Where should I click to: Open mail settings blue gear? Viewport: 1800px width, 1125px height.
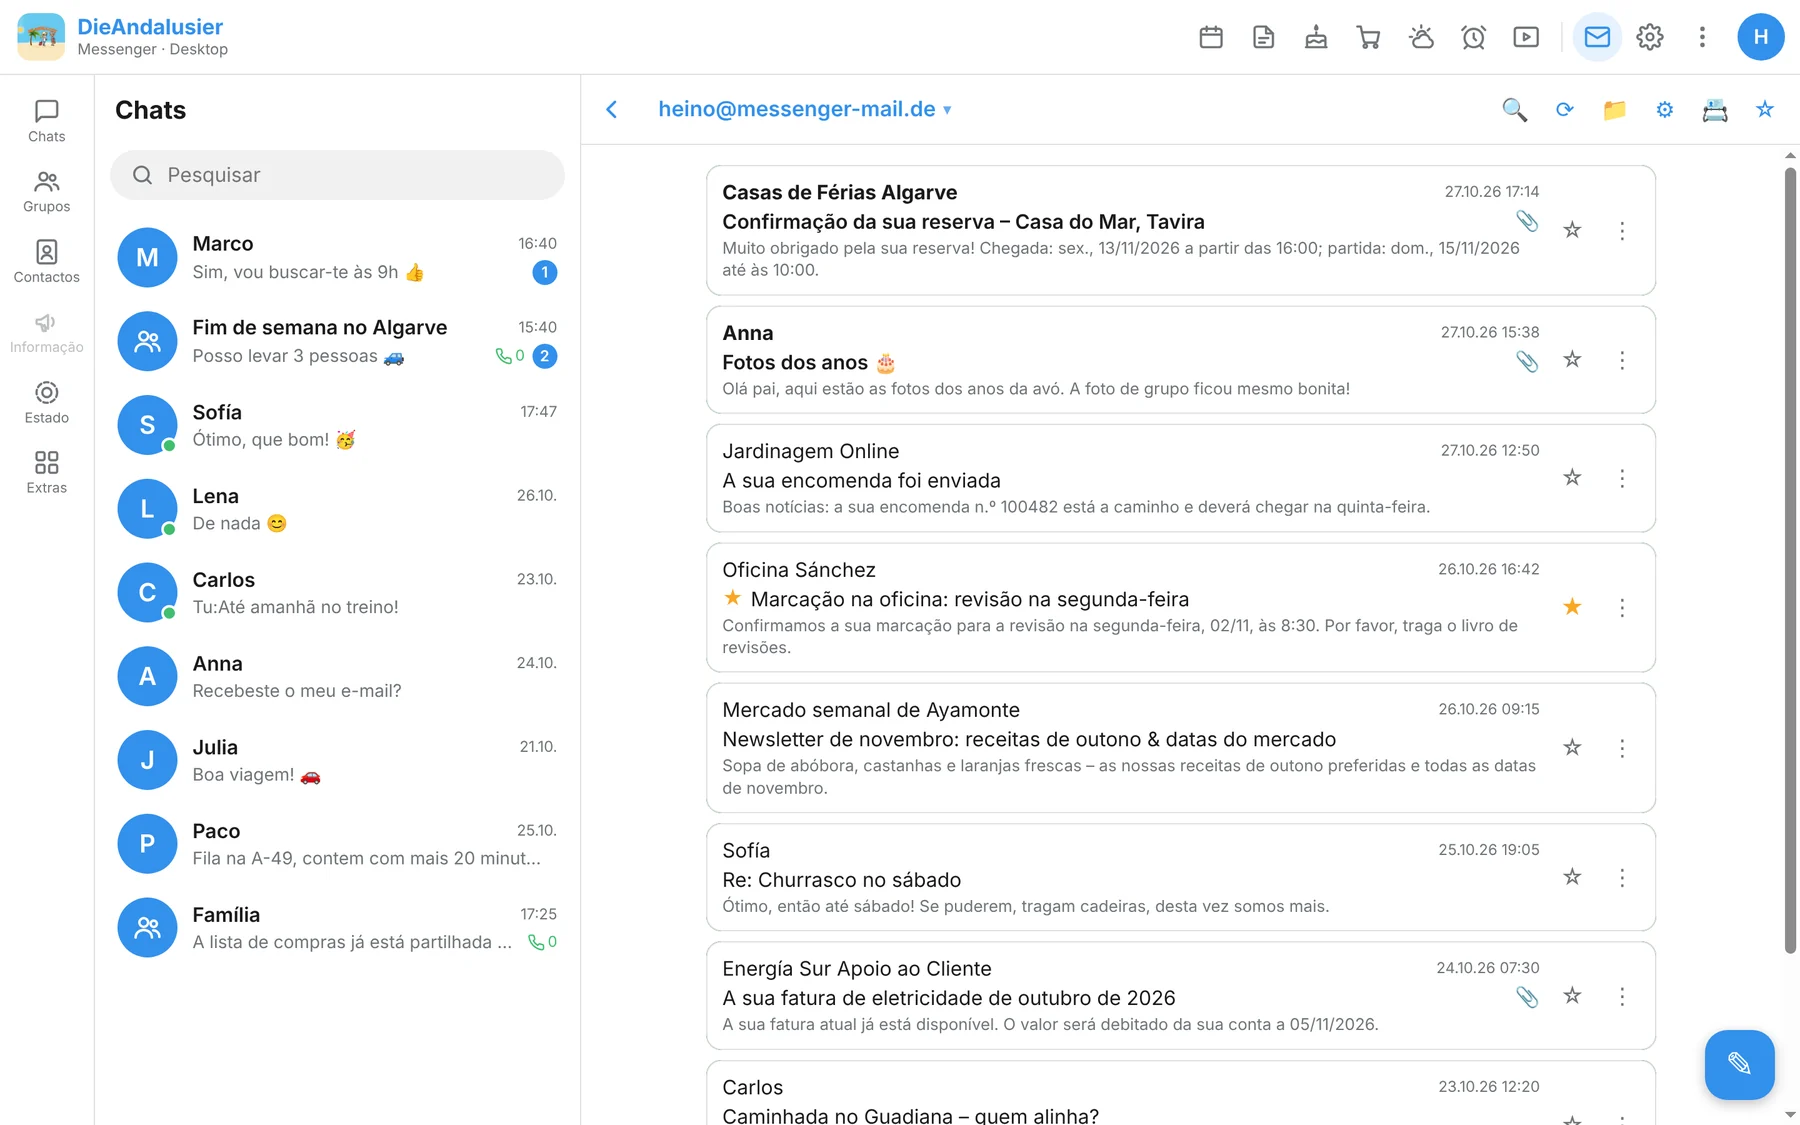[x=1665, y=110]
